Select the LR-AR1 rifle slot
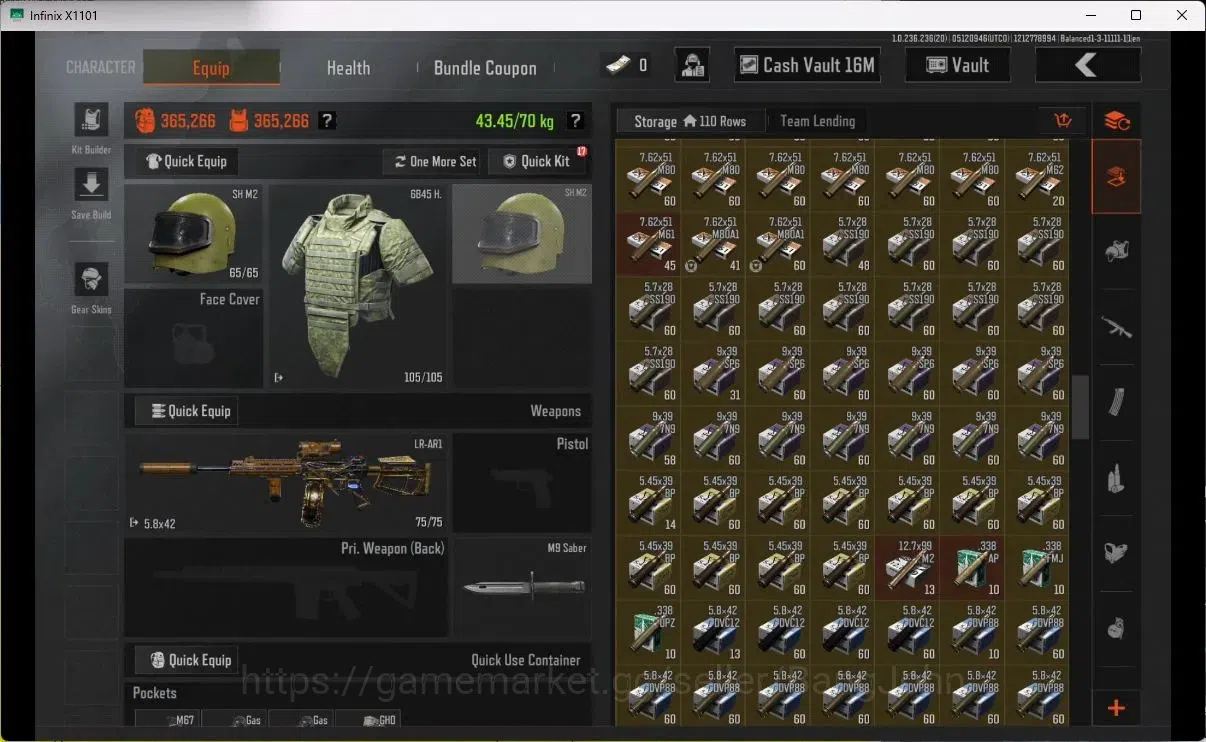This screenshot has width=1206, height=742. (286, 482)
